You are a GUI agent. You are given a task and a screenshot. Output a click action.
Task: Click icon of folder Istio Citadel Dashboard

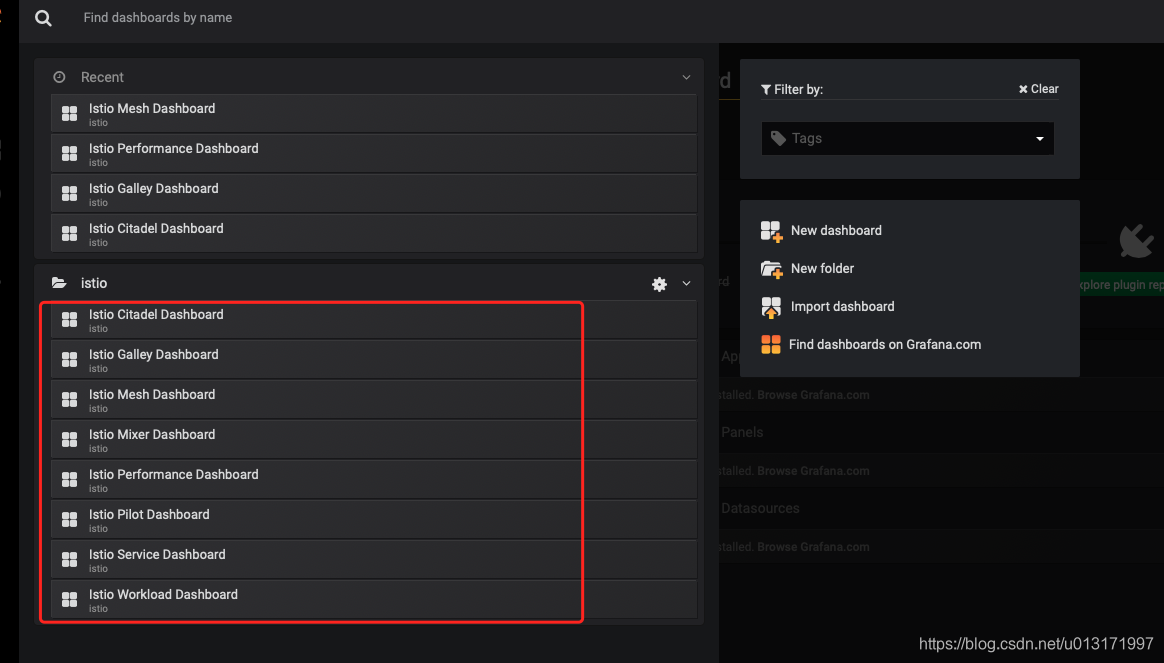(x=70, y=320)
